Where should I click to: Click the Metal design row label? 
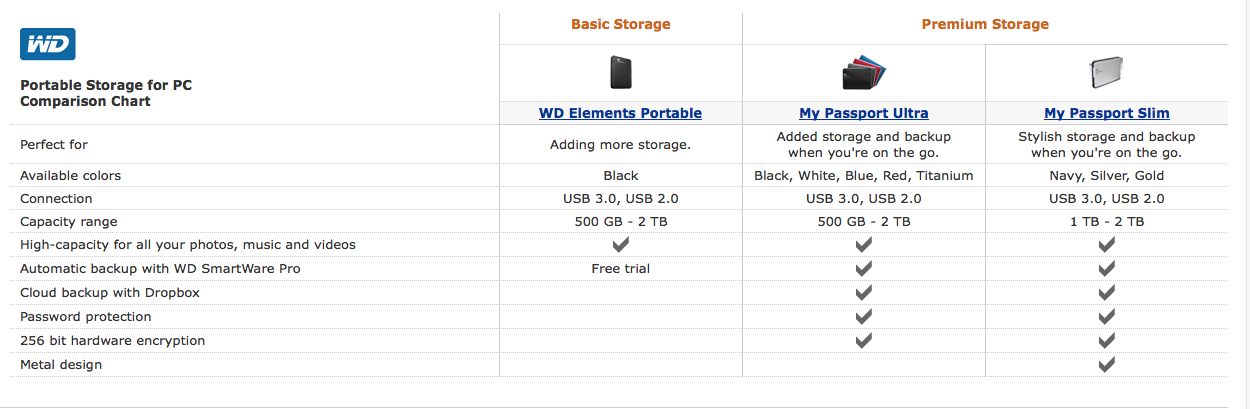61,365
